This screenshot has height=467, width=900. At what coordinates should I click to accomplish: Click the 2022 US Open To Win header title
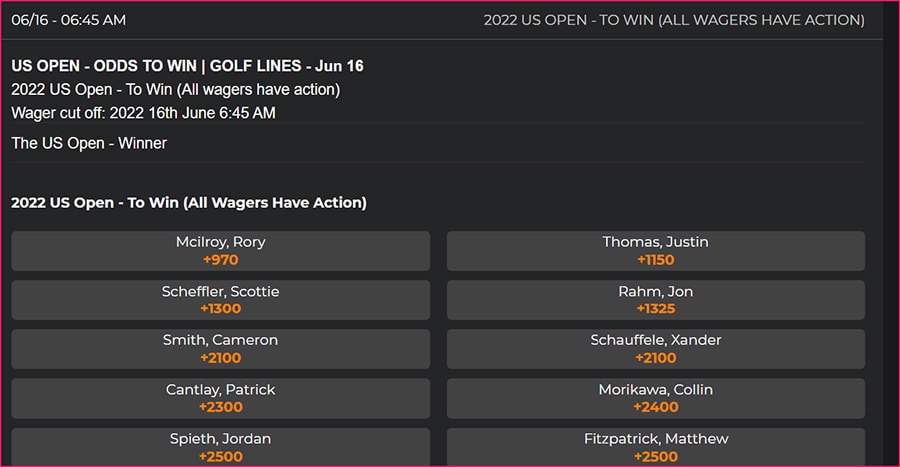pyautogui.click(x=674, y=20)
